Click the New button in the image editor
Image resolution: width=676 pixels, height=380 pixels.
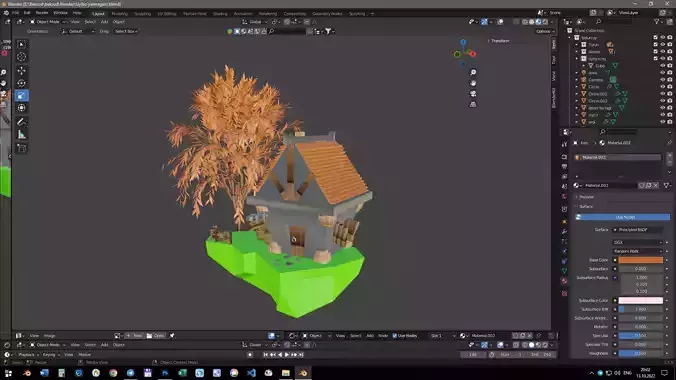134,336
